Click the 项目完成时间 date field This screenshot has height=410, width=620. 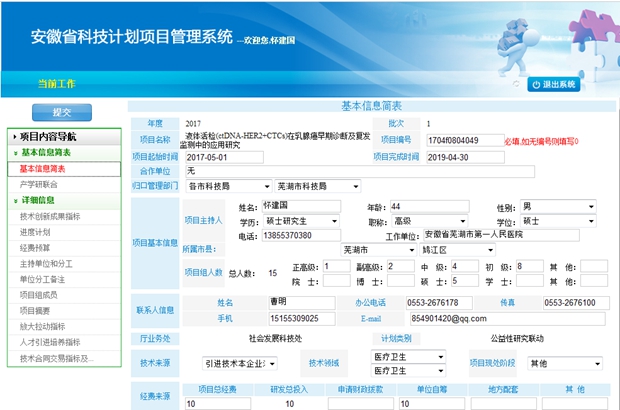(x=465, y=157)
